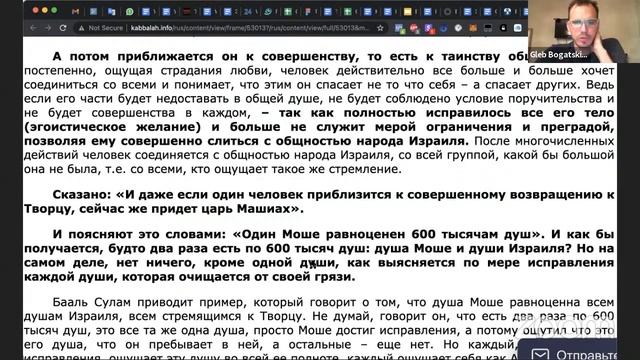Screen dimensions: 640x360
Task: Click 'Творцу, сейчас же придет царь Машиах»'
Action: 164,209
